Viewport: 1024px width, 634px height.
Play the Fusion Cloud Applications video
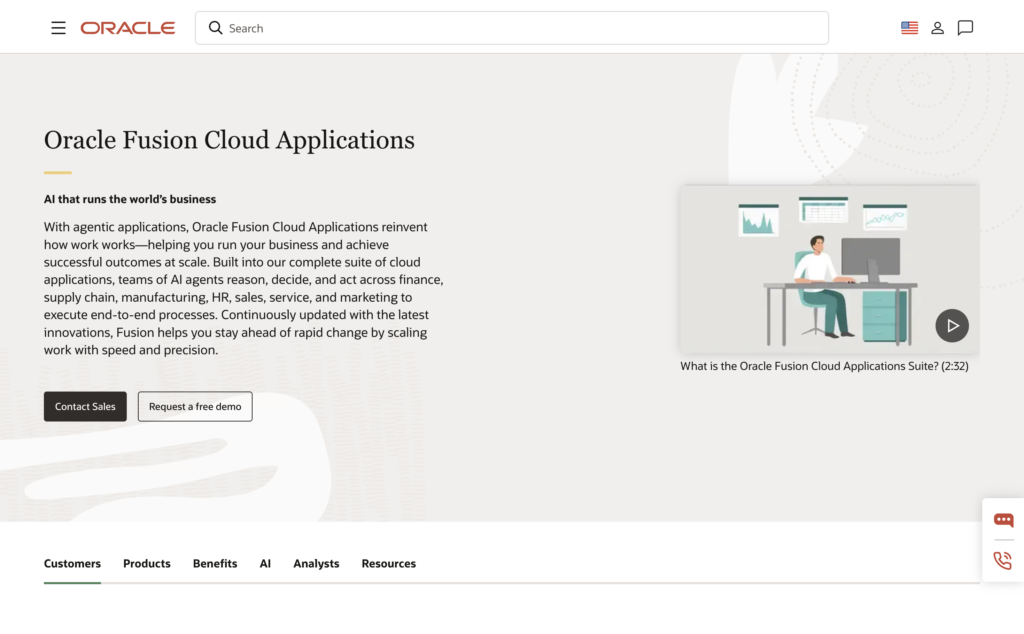[x=952, y=325]
